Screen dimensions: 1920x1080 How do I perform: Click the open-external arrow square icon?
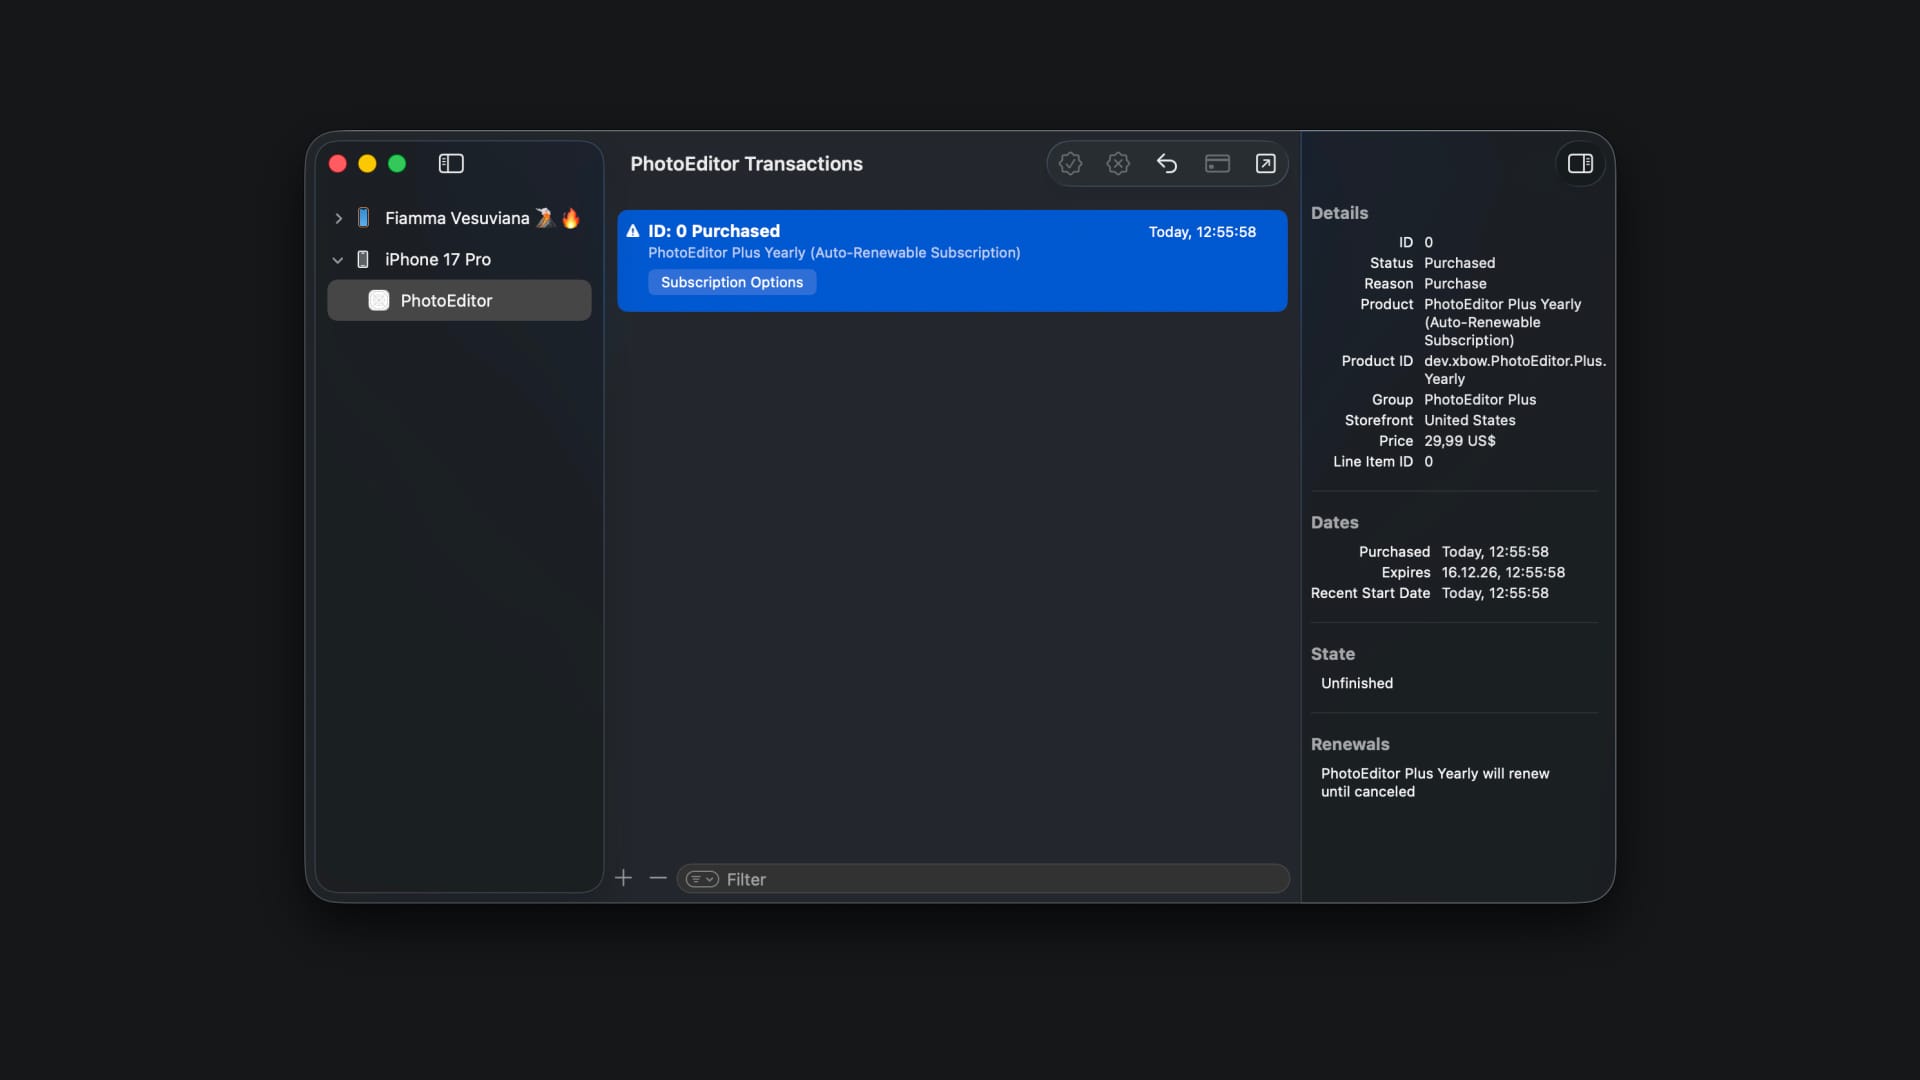click(1265, 164)
